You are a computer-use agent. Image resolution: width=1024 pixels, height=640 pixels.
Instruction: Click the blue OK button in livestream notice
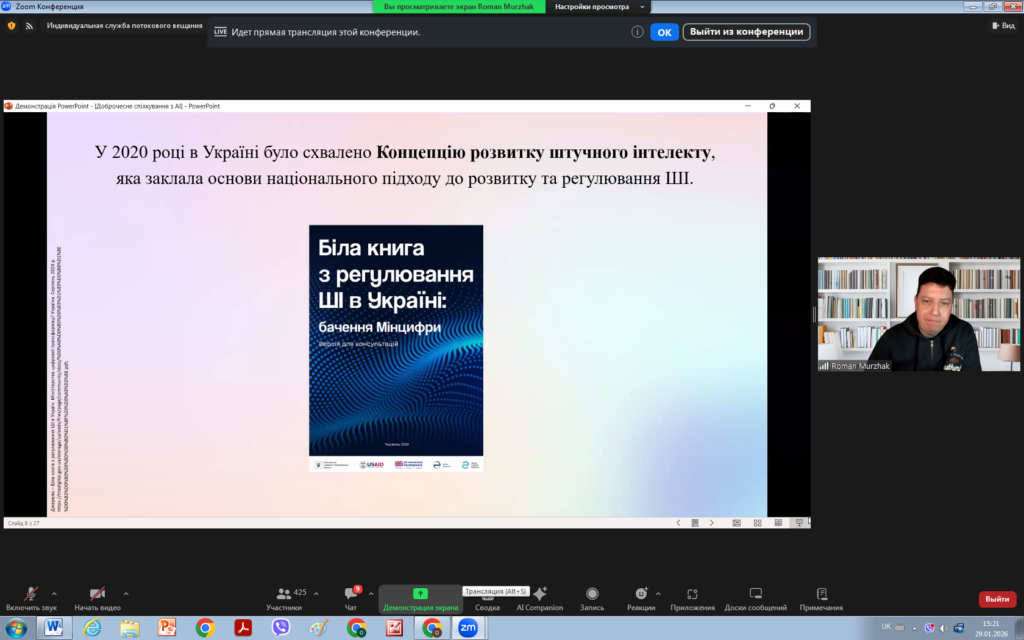(664, 32)
